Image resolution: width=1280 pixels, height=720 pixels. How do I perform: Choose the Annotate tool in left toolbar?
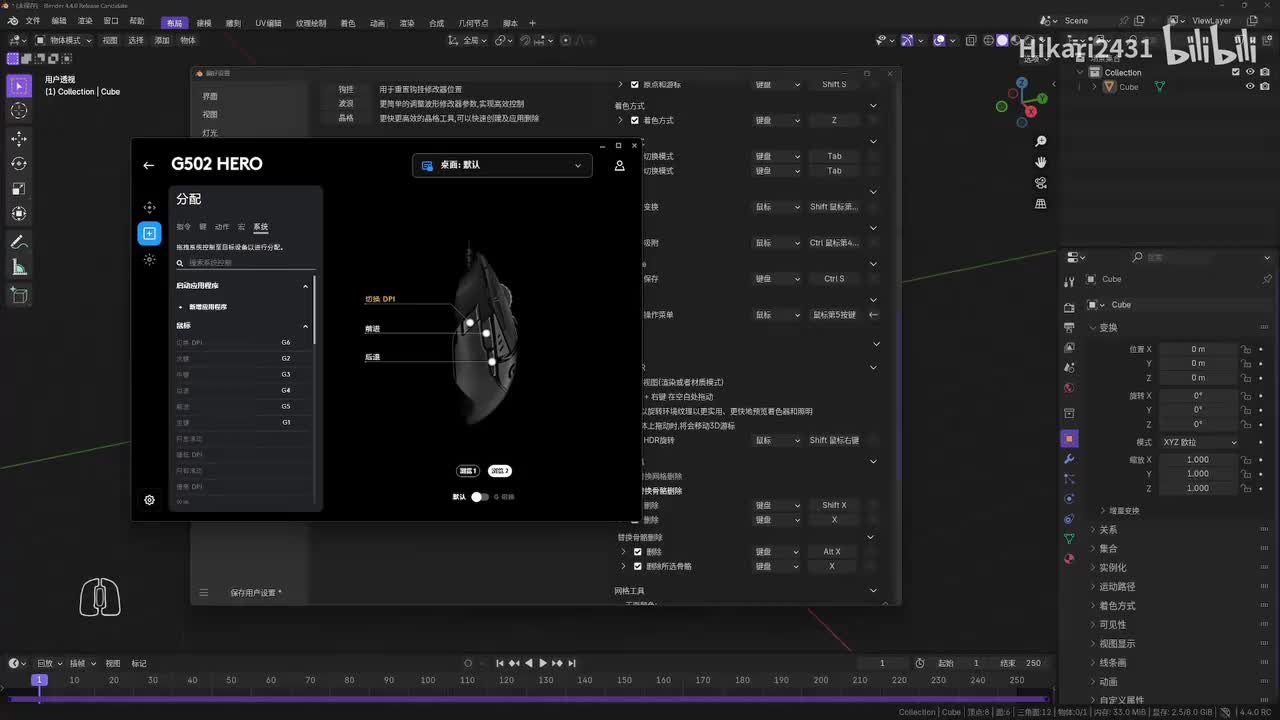pos(19,242)
